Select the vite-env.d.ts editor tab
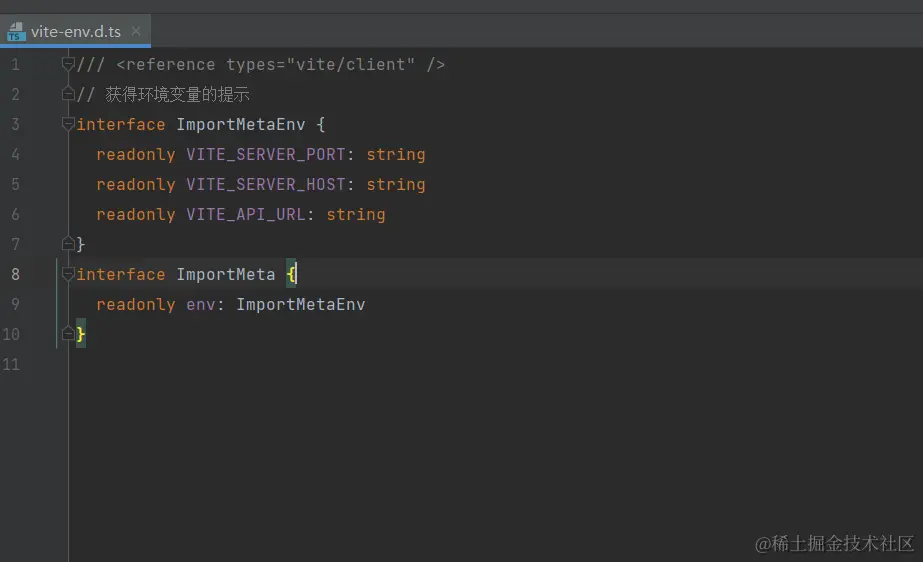 [x=75, y=31]
